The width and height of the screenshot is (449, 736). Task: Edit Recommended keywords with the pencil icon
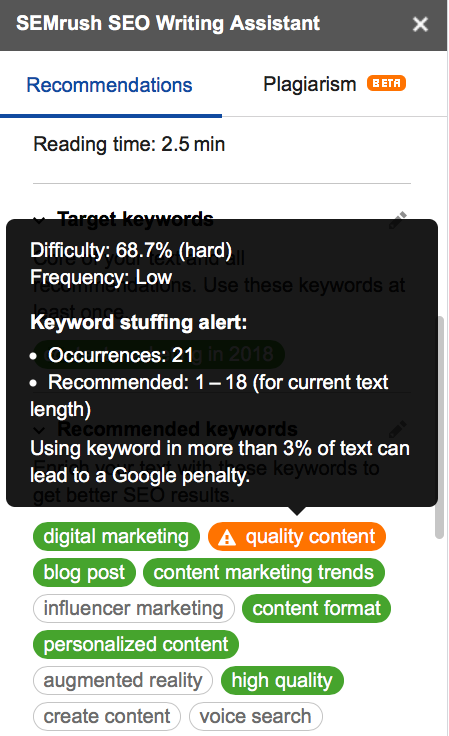coord(398,429)
